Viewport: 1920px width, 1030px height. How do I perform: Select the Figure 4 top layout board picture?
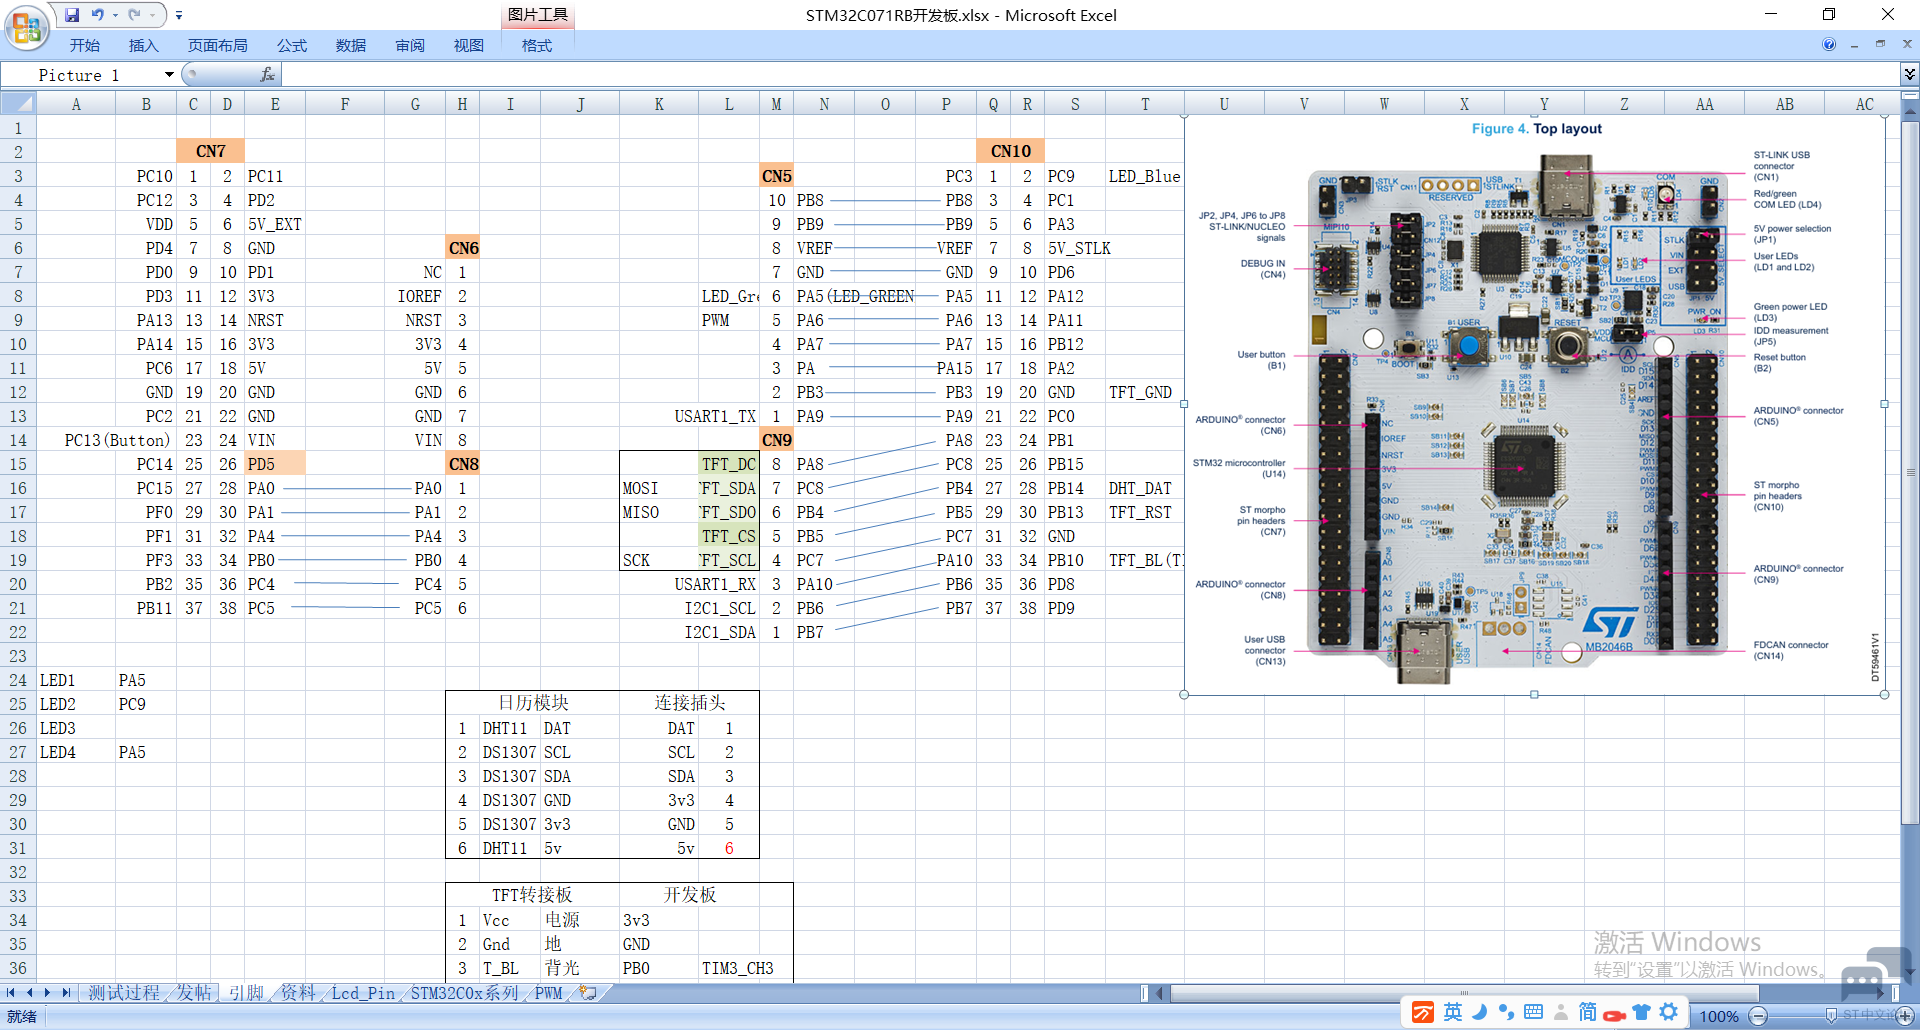[1534, 405]
